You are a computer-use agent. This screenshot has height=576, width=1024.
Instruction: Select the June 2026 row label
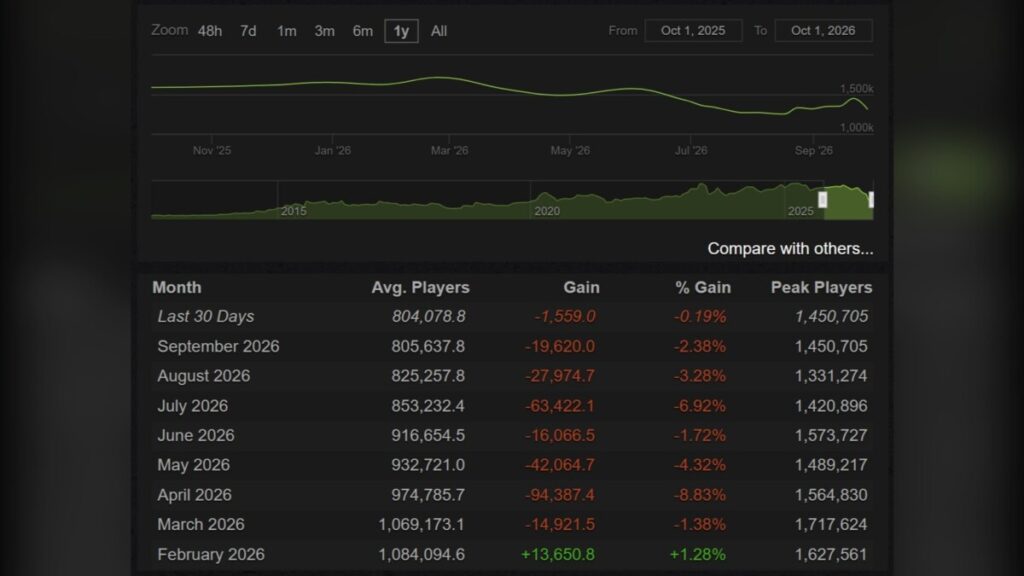click(x=196, y=436)
